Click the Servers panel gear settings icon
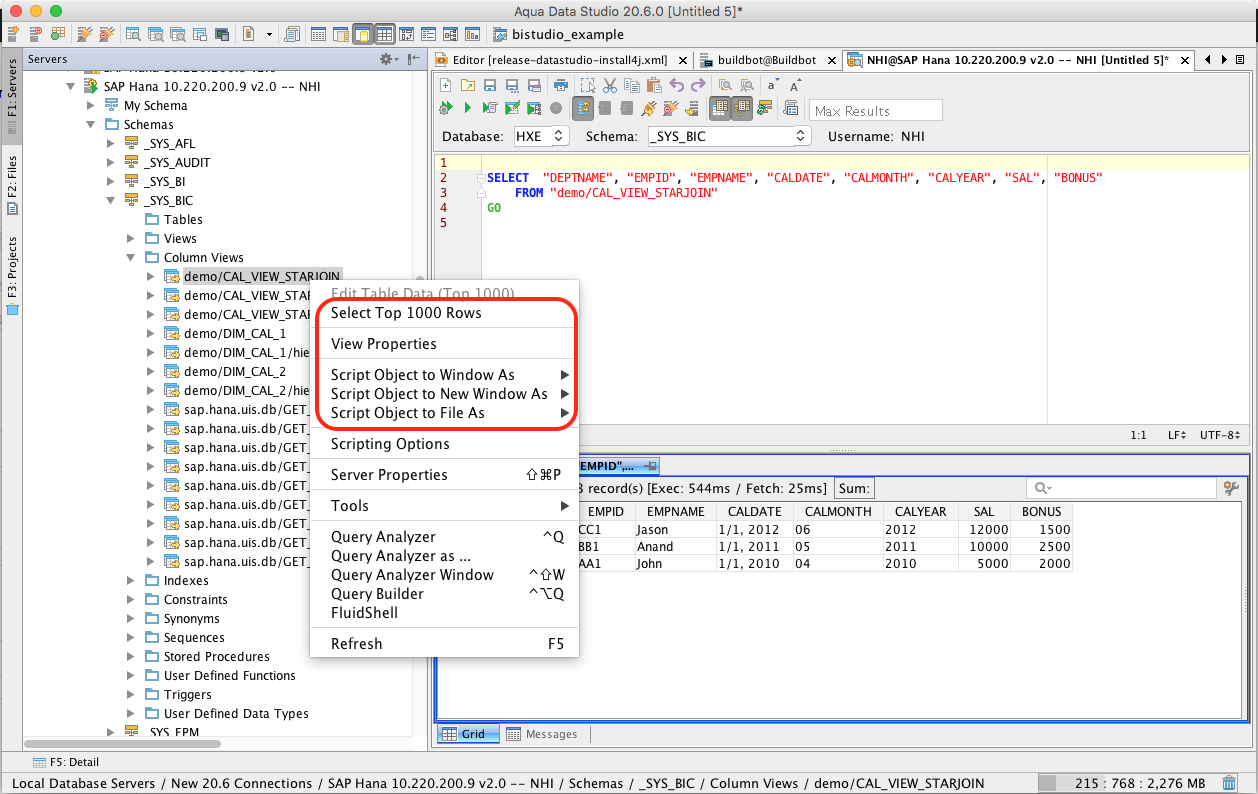 coord(387,59)
